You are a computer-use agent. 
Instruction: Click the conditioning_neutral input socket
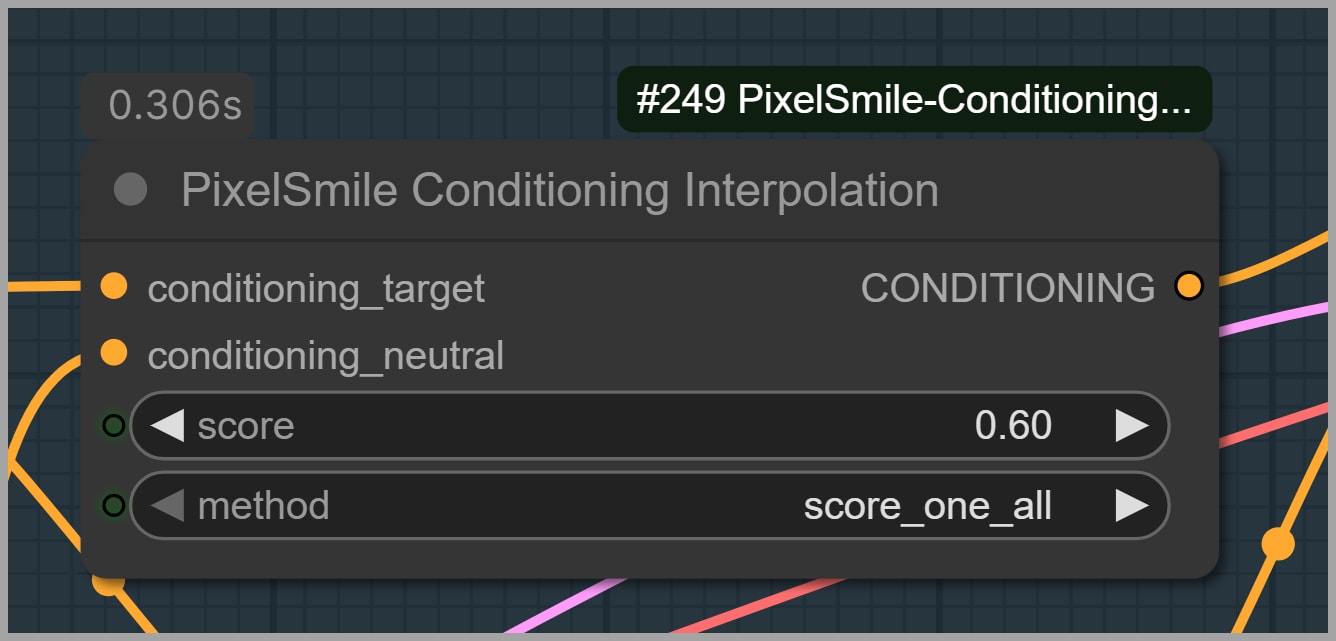114,353
